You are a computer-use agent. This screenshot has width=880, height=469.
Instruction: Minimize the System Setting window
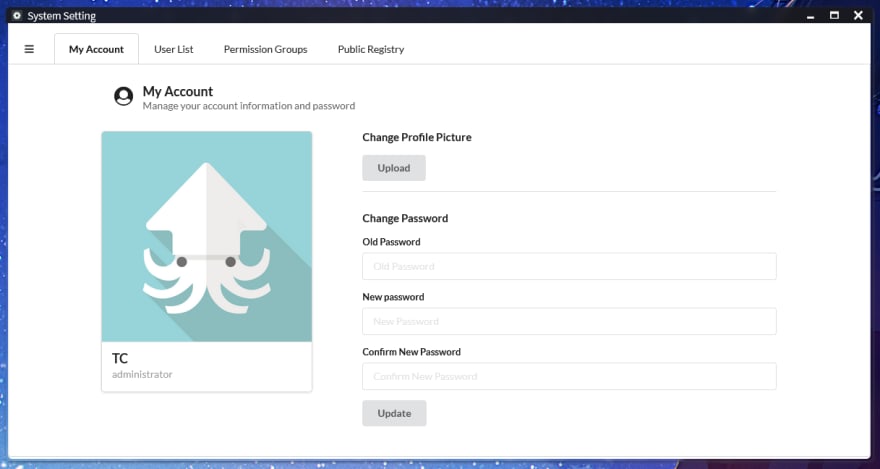[810, 16]
